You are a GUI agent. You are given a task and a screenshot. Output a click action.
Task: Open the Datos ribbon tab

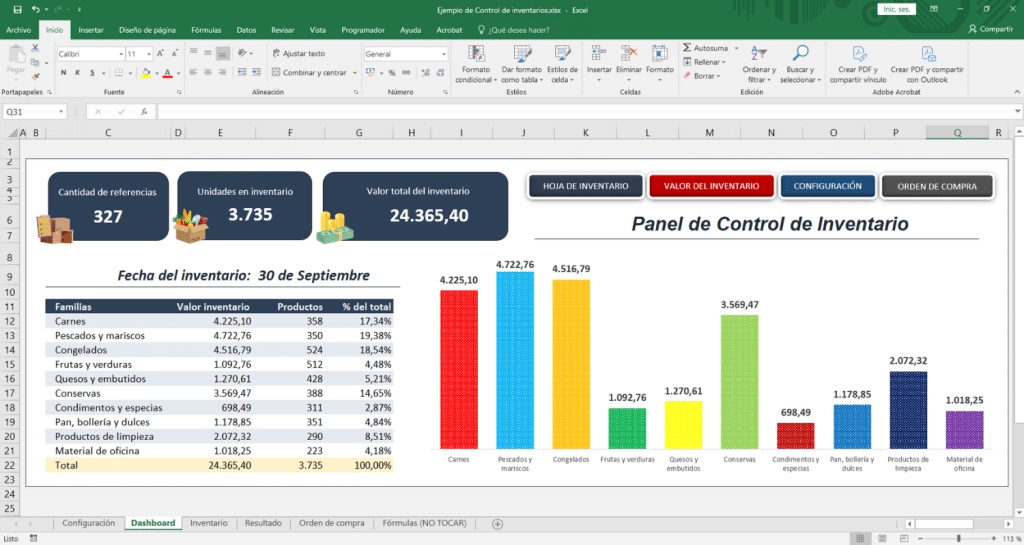[x=246, y=30]
